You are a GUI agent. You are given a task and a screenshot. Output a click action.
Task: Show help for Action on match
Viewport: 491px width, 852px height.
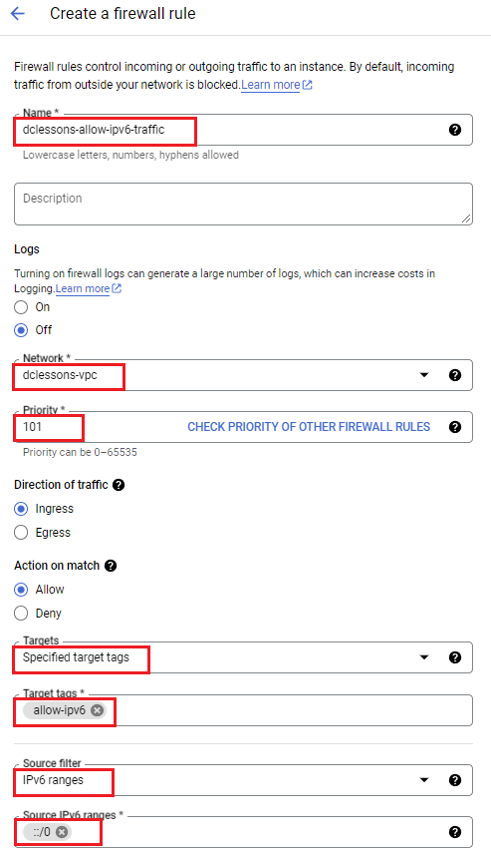point(110,566)
